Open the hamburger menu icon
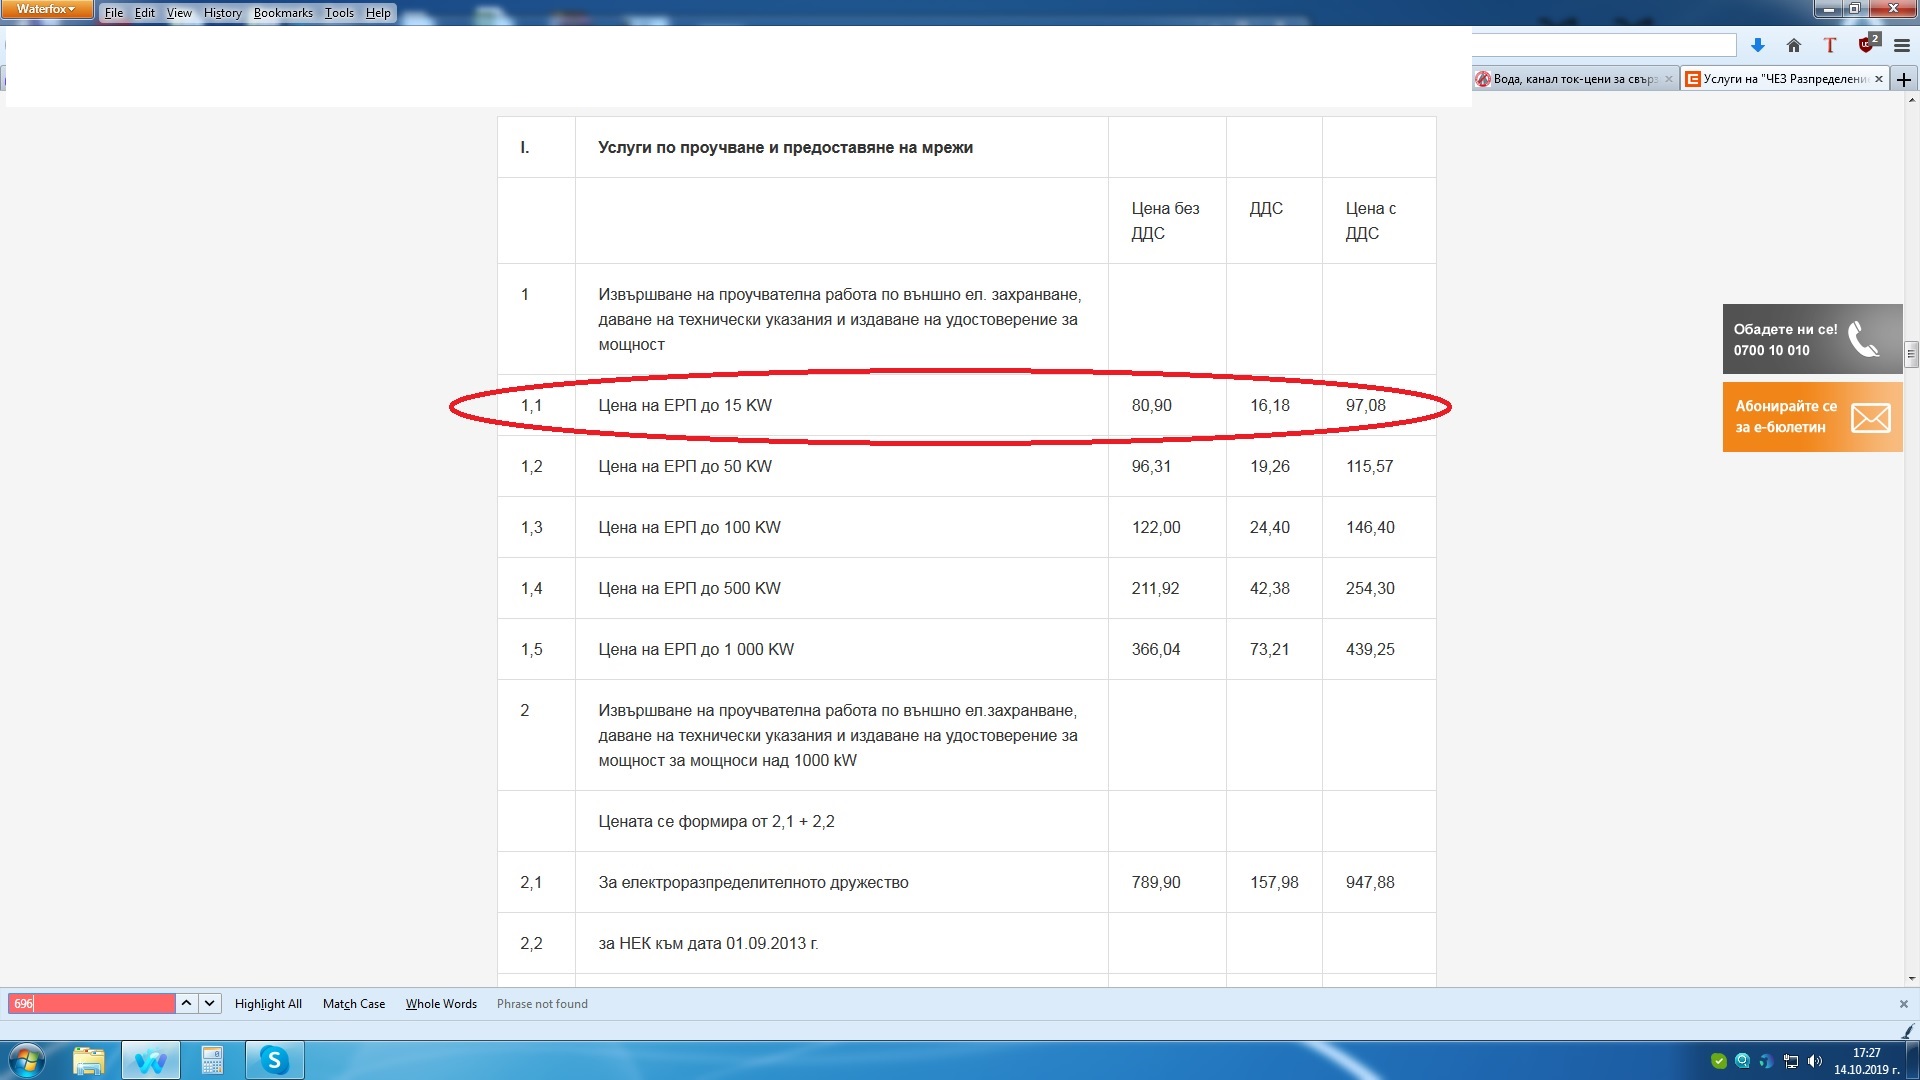 coord(1901,45)
